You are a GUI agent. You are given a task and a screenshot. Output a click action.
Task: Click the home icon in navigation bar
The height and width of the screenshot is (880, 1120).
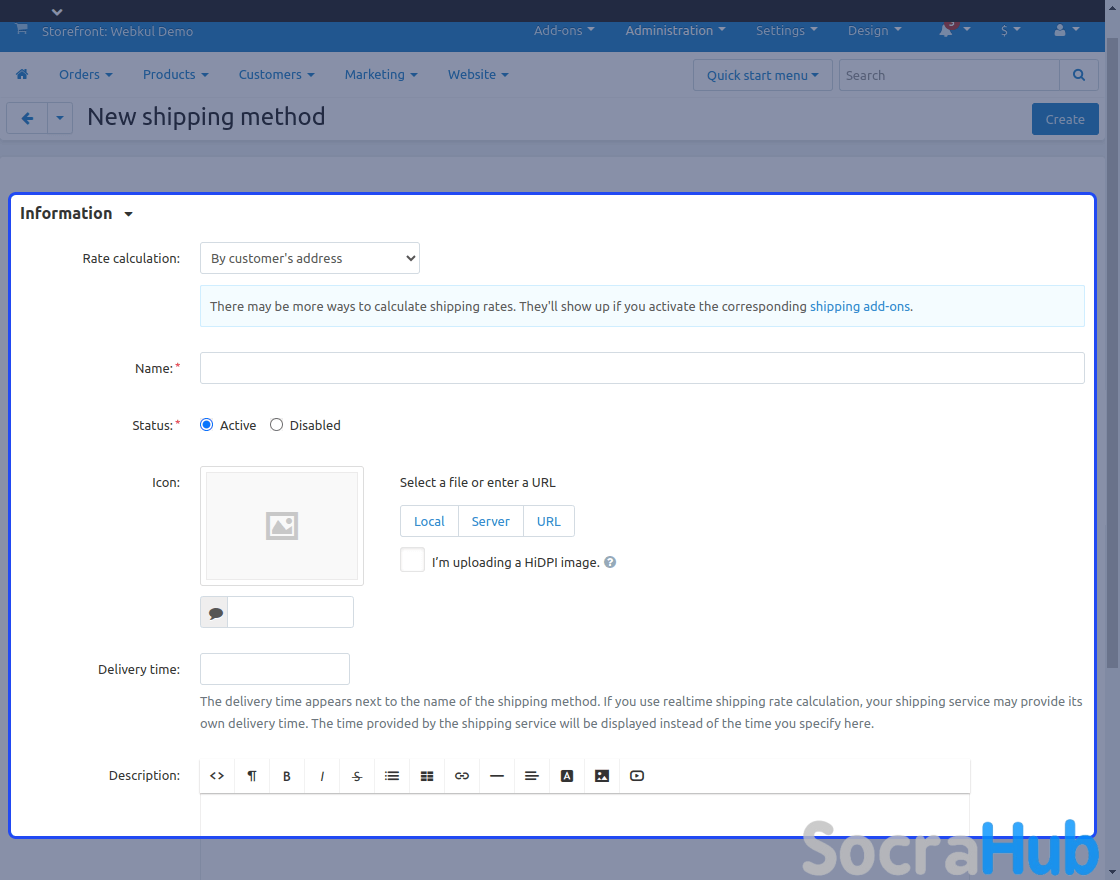click(x=22, y=75)
